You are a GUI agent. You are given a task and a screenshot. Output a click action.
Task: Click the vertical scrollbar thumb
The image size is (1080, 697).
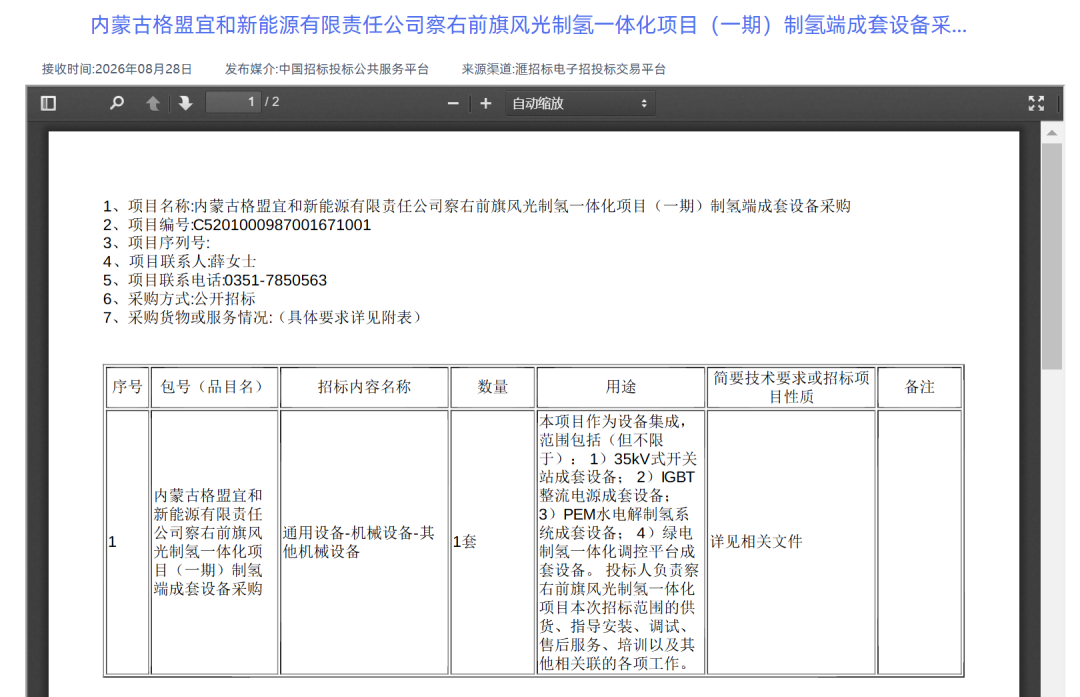[x=1052, y=257]
